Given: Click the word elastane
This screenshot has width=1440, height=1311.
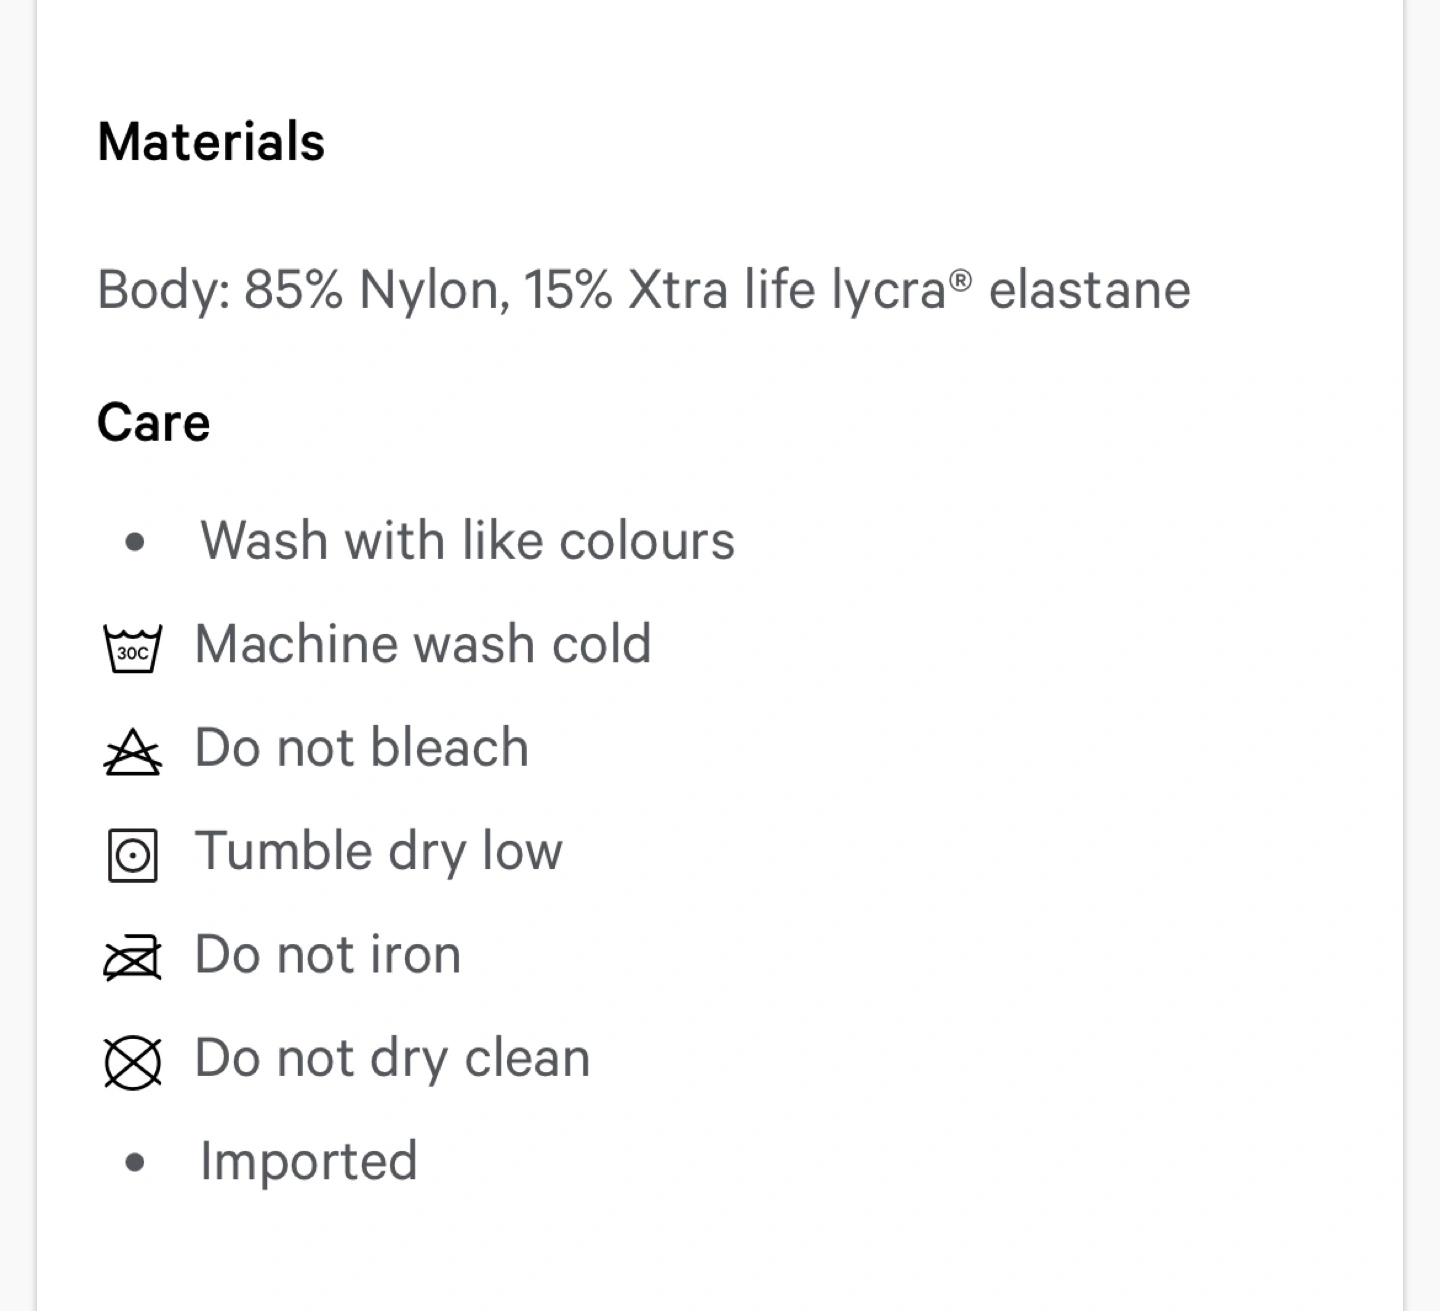Looking at the screenshot, I should [x=1089, y=290].
